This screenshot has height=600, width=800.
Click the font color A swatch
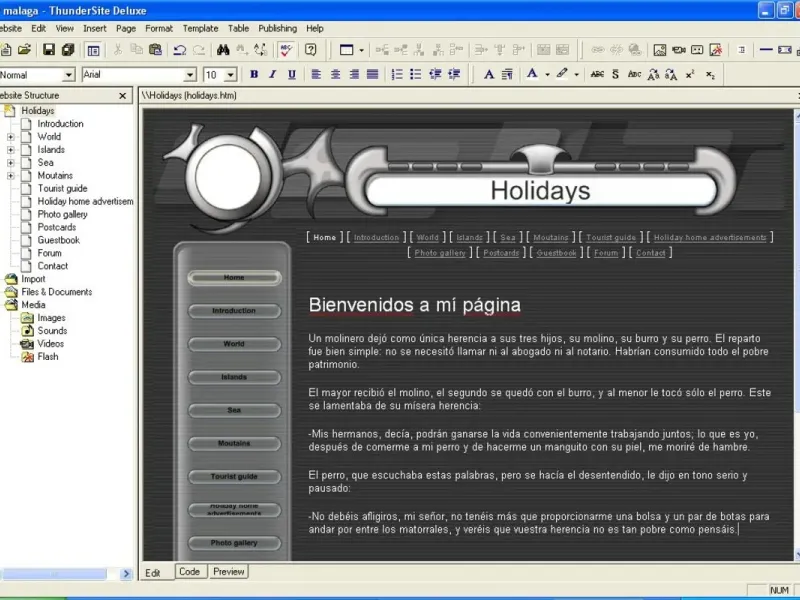click(x=532, y=74)
